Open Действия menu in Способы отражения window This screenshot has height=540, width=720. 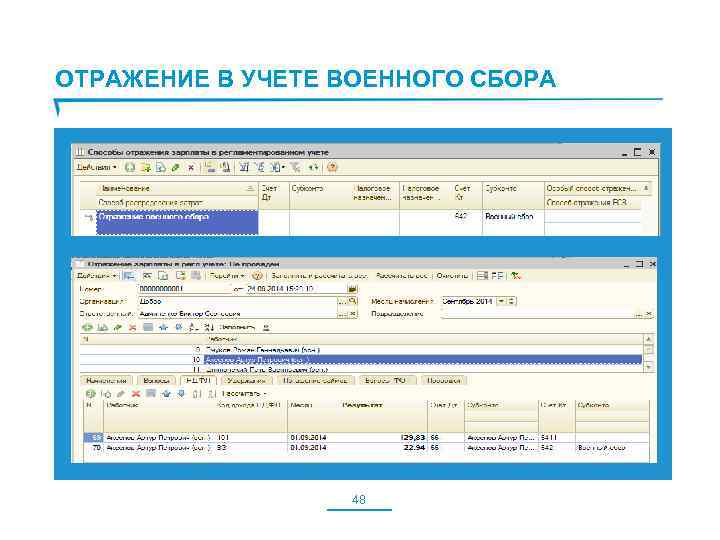(97, 168)
